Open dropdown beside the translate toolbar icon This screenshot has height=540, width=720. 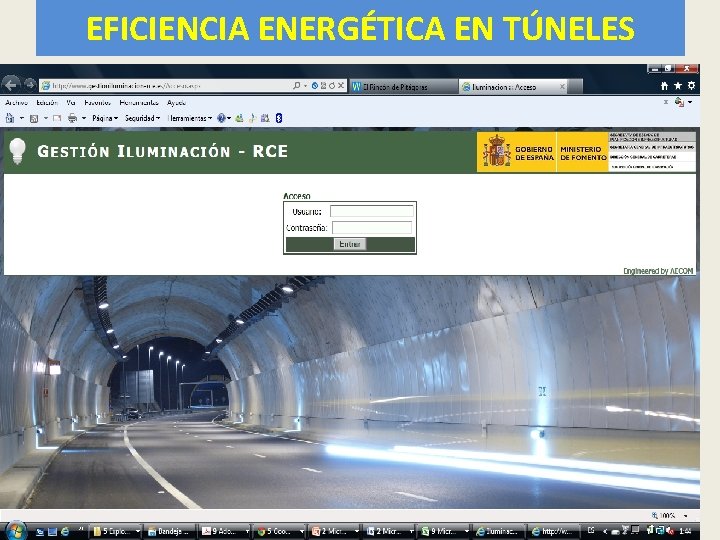(690, 102)
